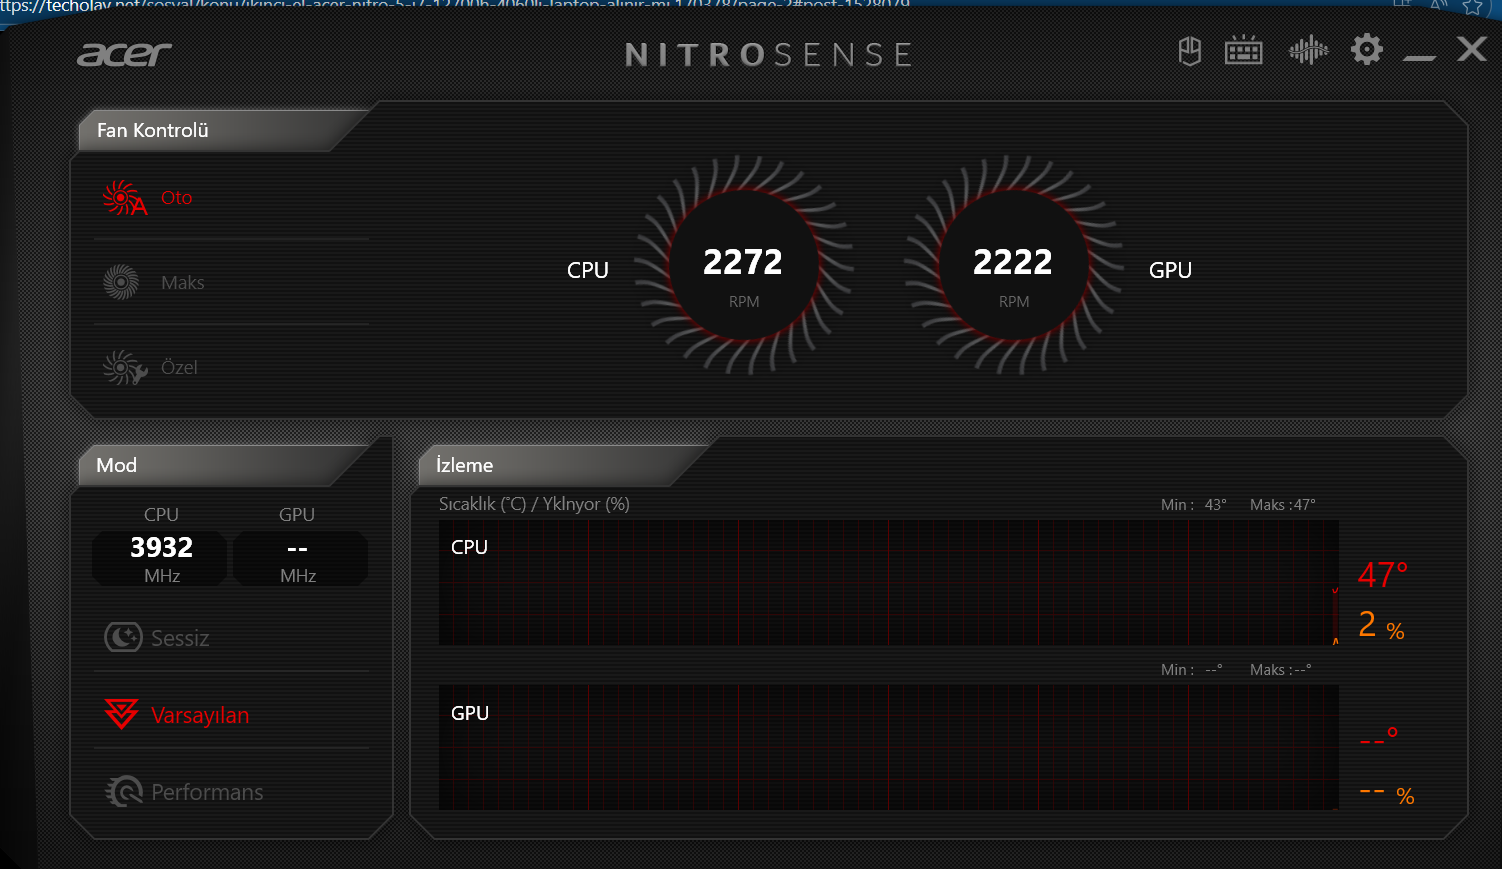This screenshot has width=1502, height=869.
Task: Click the NITROSENSE title text
Action: 768,55
